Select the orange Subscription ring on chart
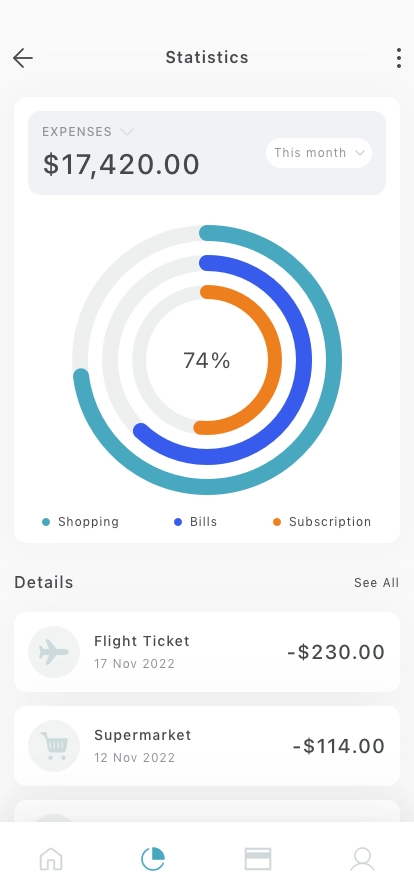Screen dimensions: 414x896 274,360
